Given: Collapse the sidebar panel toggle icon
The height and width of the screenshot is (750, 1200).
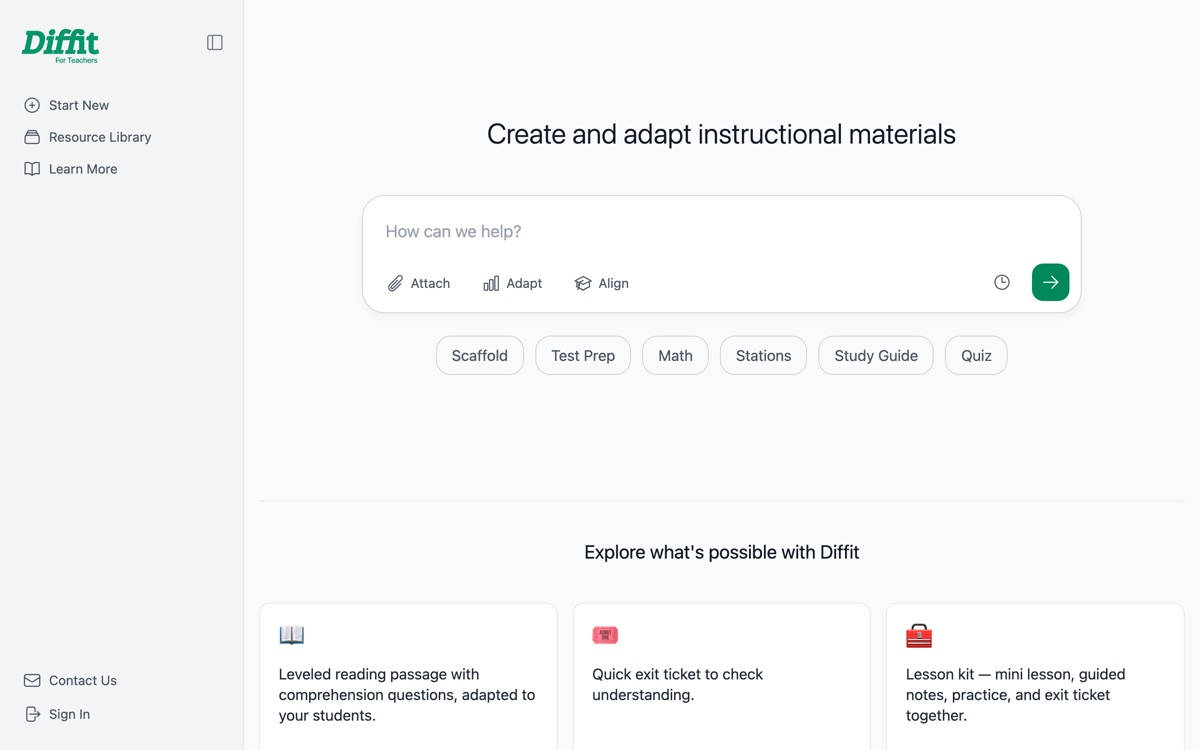Looking at the screenshot, I should [215, 42].
